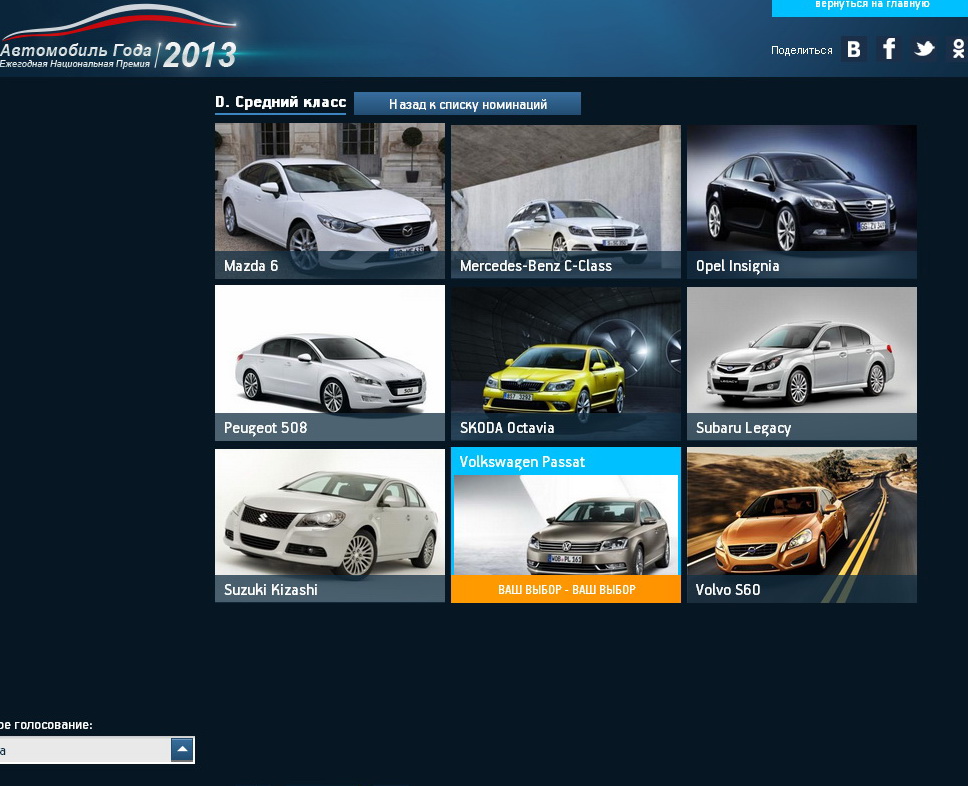Go back via 'Назад к списку номинаций'

[x=467, y=104]
